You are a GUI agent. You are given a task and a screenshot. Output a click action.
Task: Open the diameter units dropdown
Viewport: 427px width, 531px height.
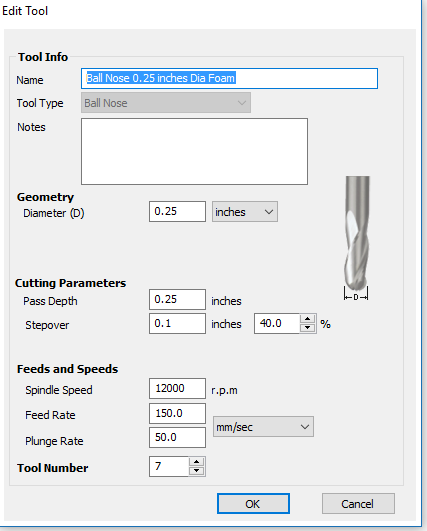245,212
